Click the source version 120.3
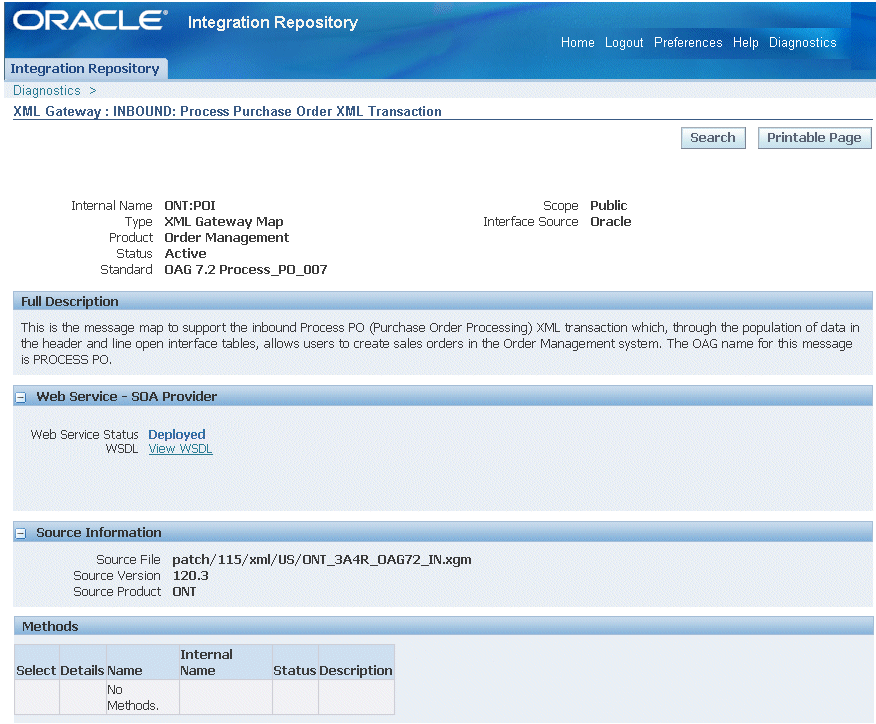876x724 pixels. tap(191, 576)
